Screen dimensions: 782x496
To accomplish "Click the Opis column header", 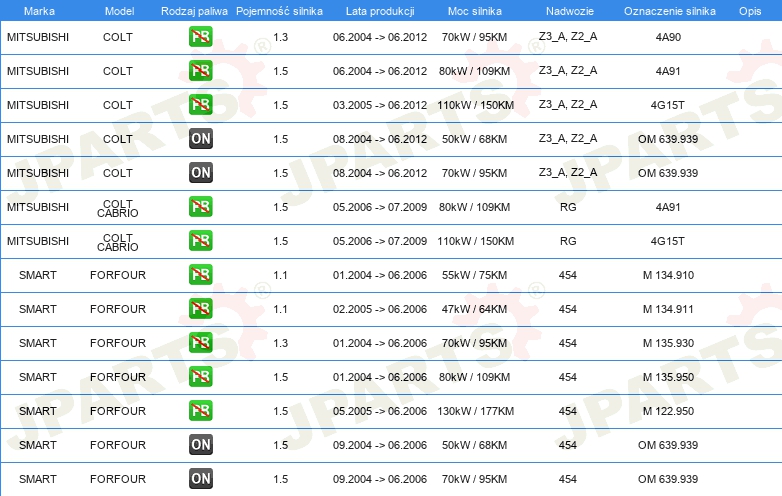I will tap(750, 11).
